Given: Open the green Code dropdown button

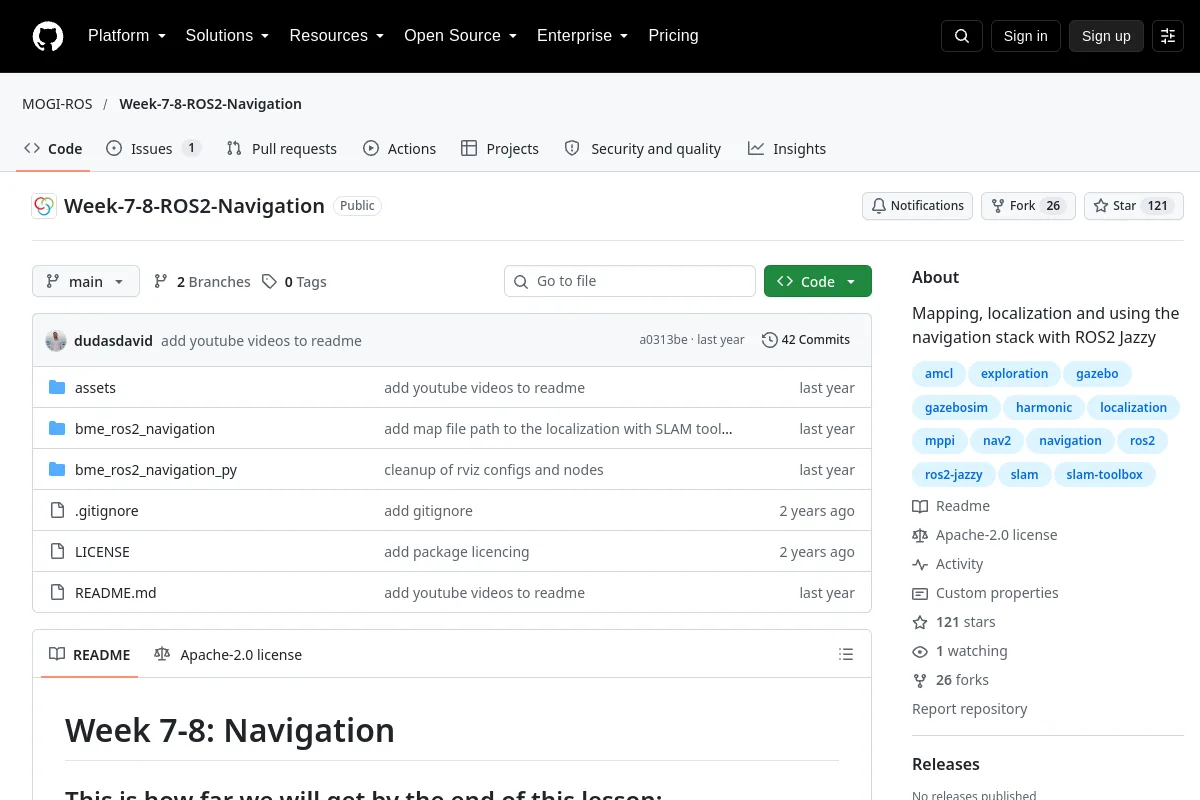Looking at the screenshot, I should (x=817, y=282).
